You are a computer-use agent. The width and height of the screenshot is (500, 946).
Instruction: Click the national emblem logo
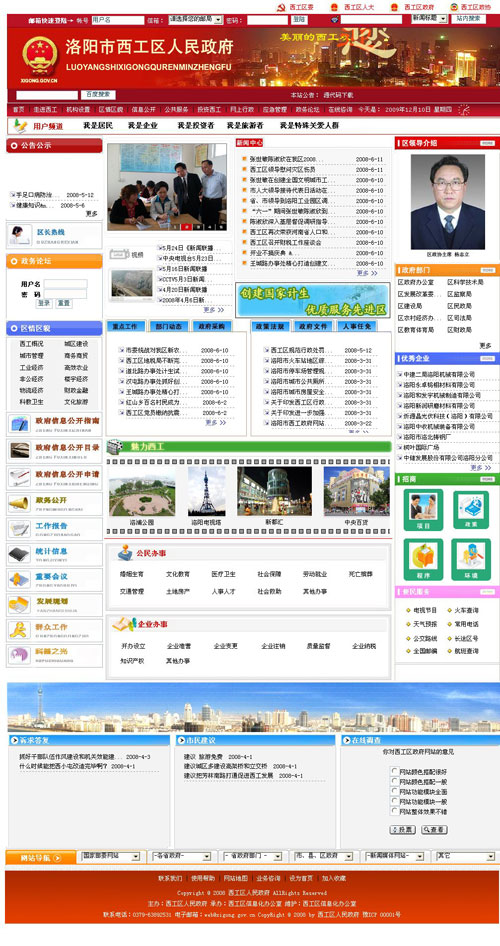pos(40,56)
